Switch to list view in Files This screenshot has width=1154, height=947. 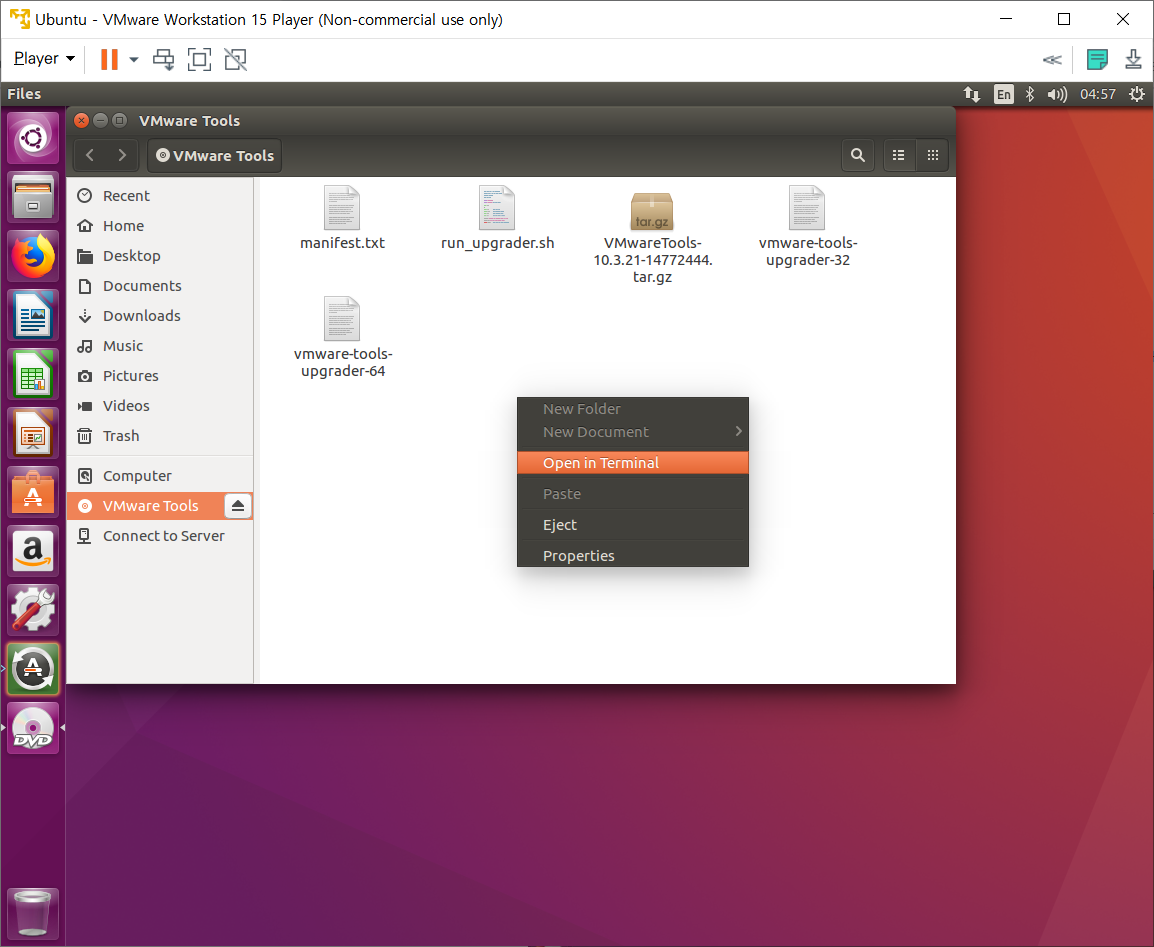(899, 155)
